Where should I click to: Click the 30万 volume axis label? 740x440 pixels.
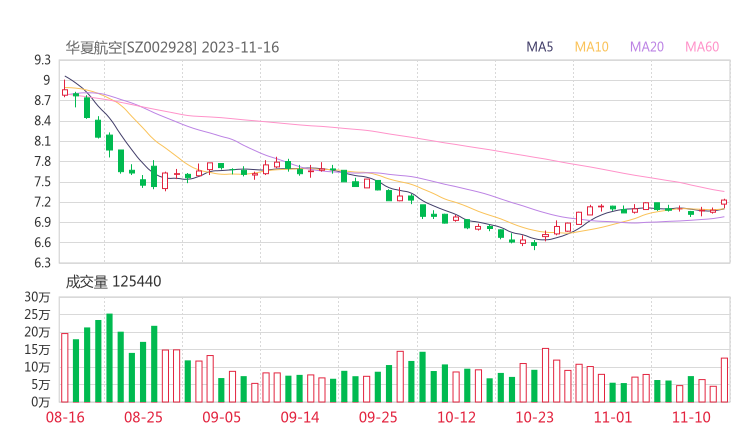[37, 297]
